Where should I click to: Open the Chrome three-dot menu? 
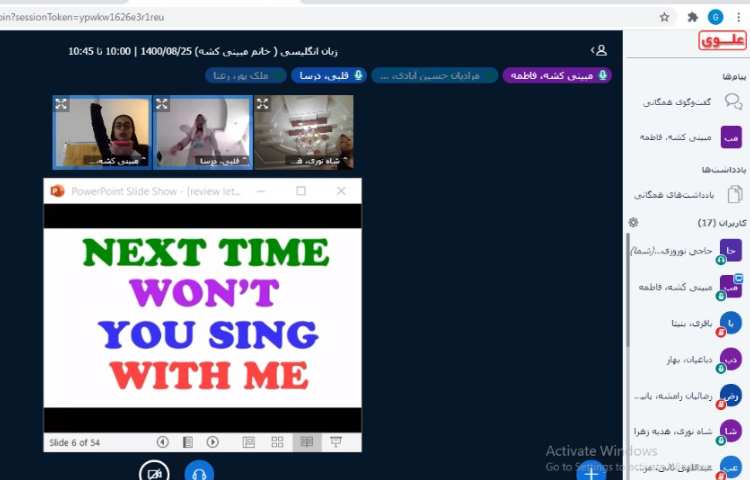(739, 17)
